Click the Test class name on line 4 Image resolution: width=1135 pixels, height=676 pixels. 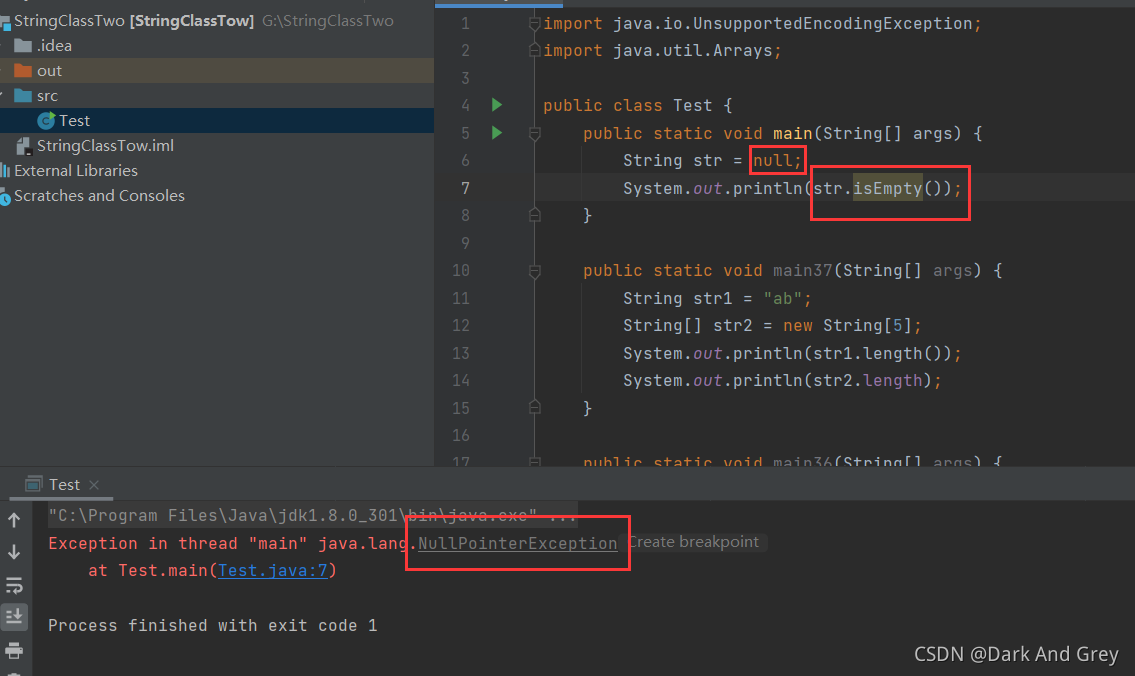click(x=693, y=106)
